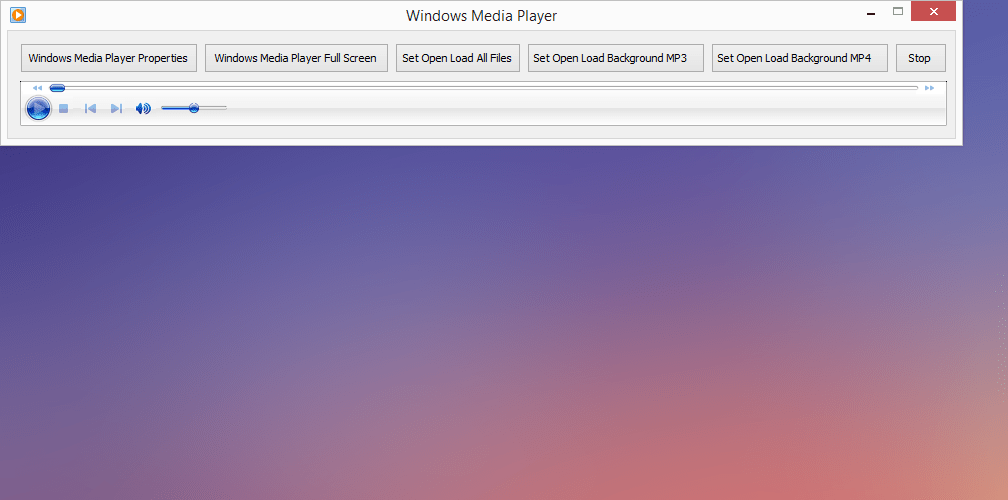1008x500 pixels.
Task: Click the square Stop playback icon
Action: click(x=64, y=109)
